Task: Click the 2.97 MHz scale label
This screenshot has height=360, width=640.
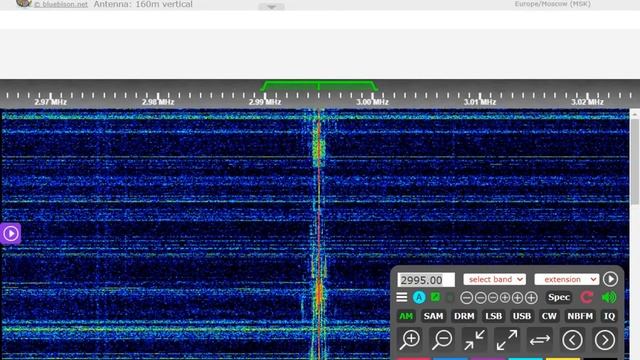Action: point(50,102)
